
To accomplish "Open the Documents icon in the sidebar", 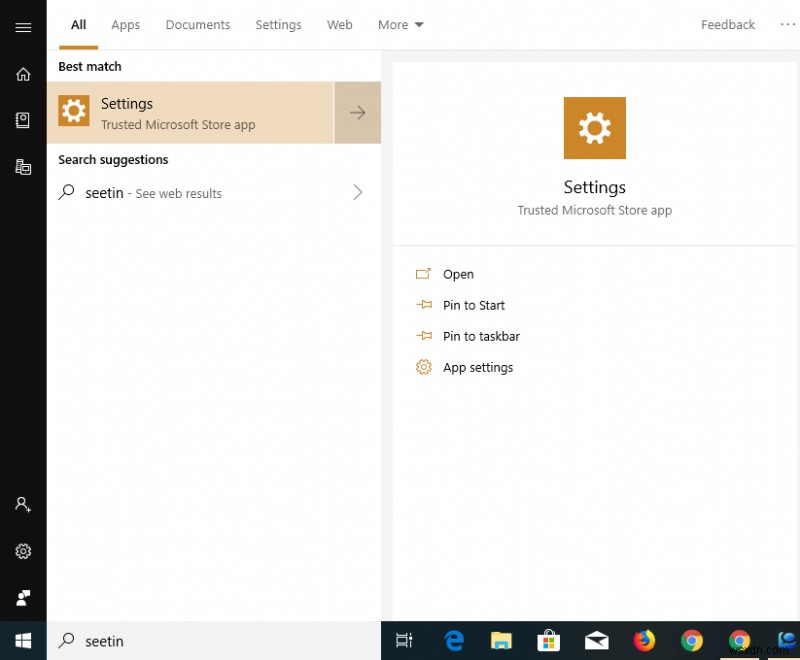I will click(x=22, y=120).
